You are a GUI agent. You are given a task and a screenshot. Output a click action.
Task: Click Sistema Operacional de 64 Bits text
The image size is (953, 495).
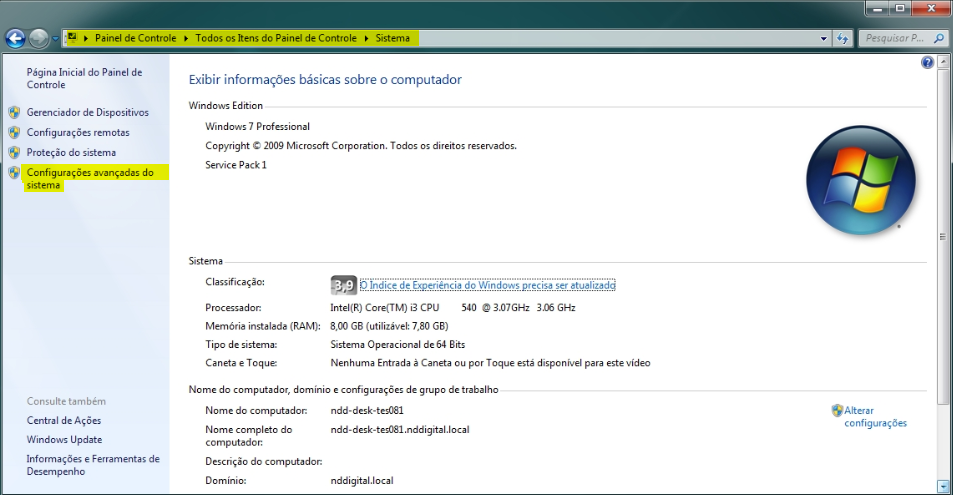[397, 344]
